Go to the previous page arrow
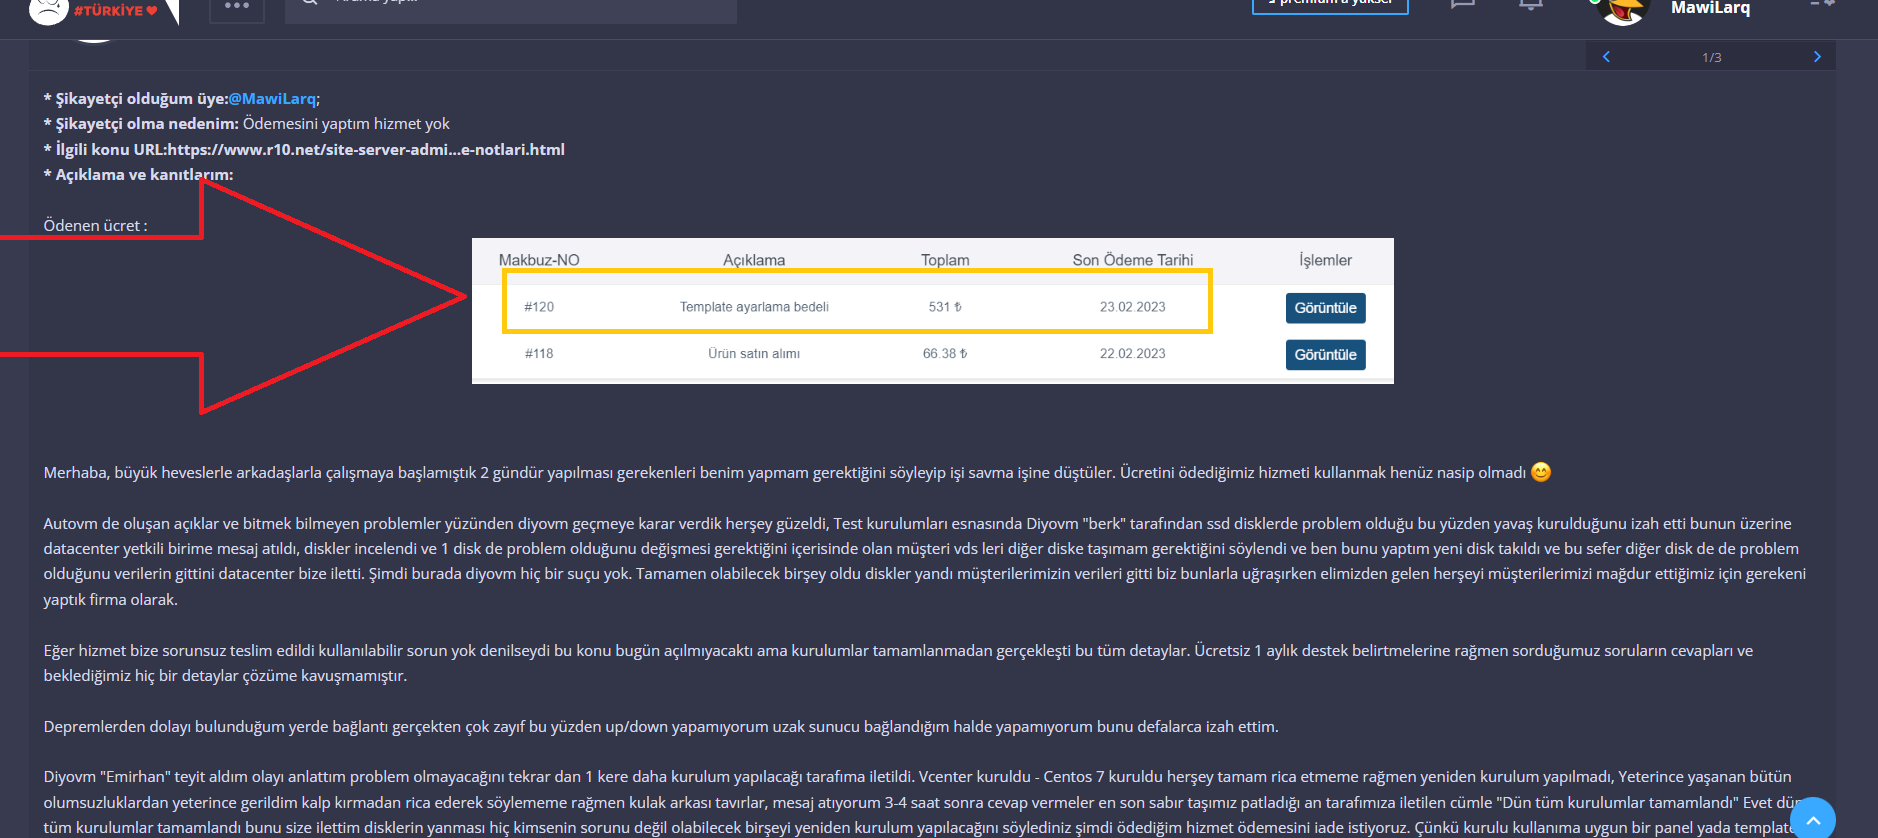This screenshot has width=1878, height=838. click(x=1606, y=57)
